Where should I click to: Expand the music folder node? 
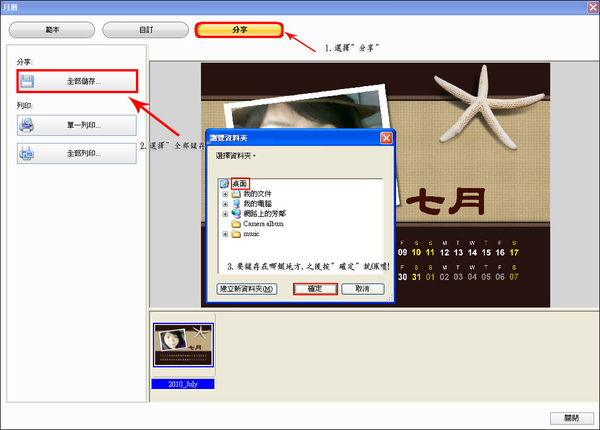[x=225, y=234]
